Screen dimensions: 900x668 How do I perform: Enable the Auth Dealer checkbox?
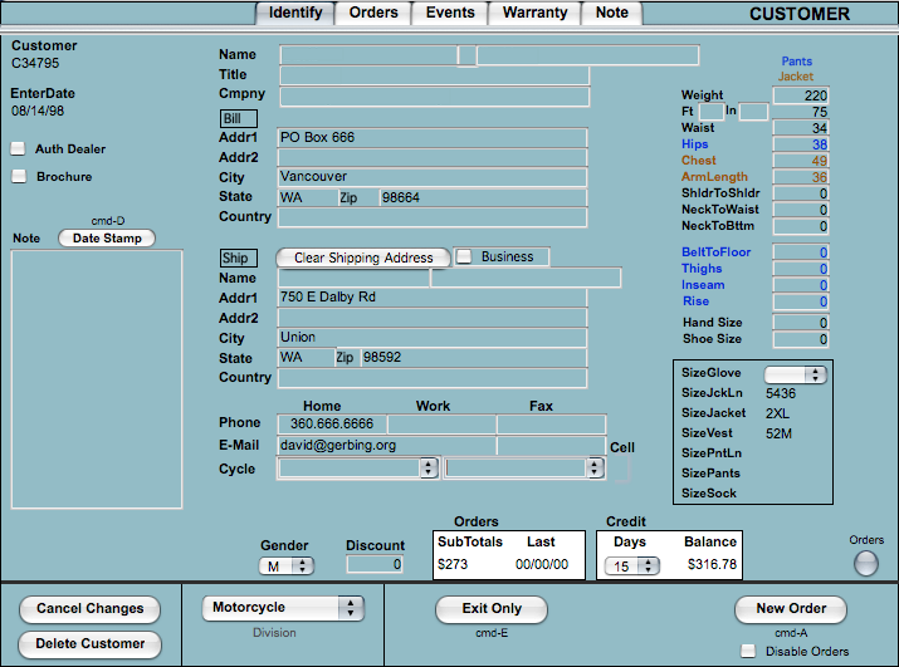point(18,149)
